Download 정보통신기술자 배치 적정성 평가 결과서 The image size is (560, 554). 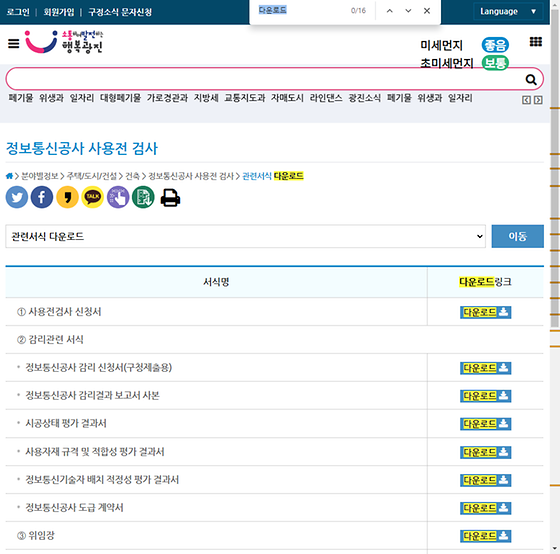pos(485,480)
